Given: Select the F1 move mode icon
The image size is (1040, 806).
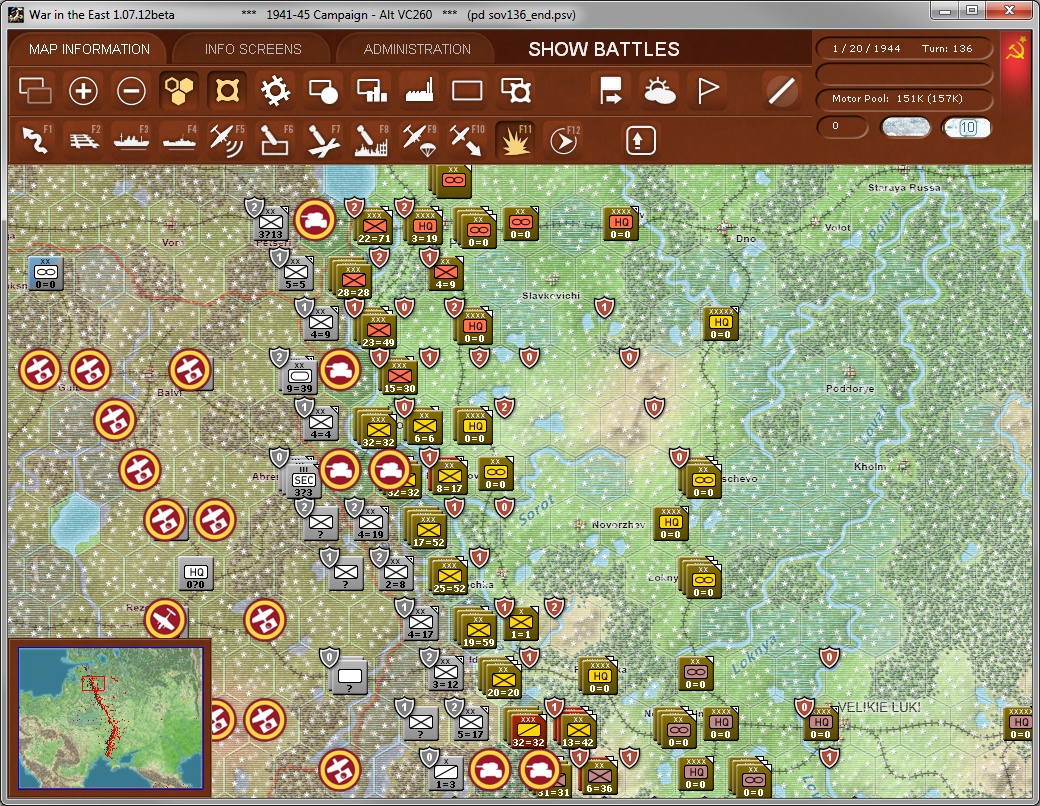Looking at the screenshot, I should (36, 140).
